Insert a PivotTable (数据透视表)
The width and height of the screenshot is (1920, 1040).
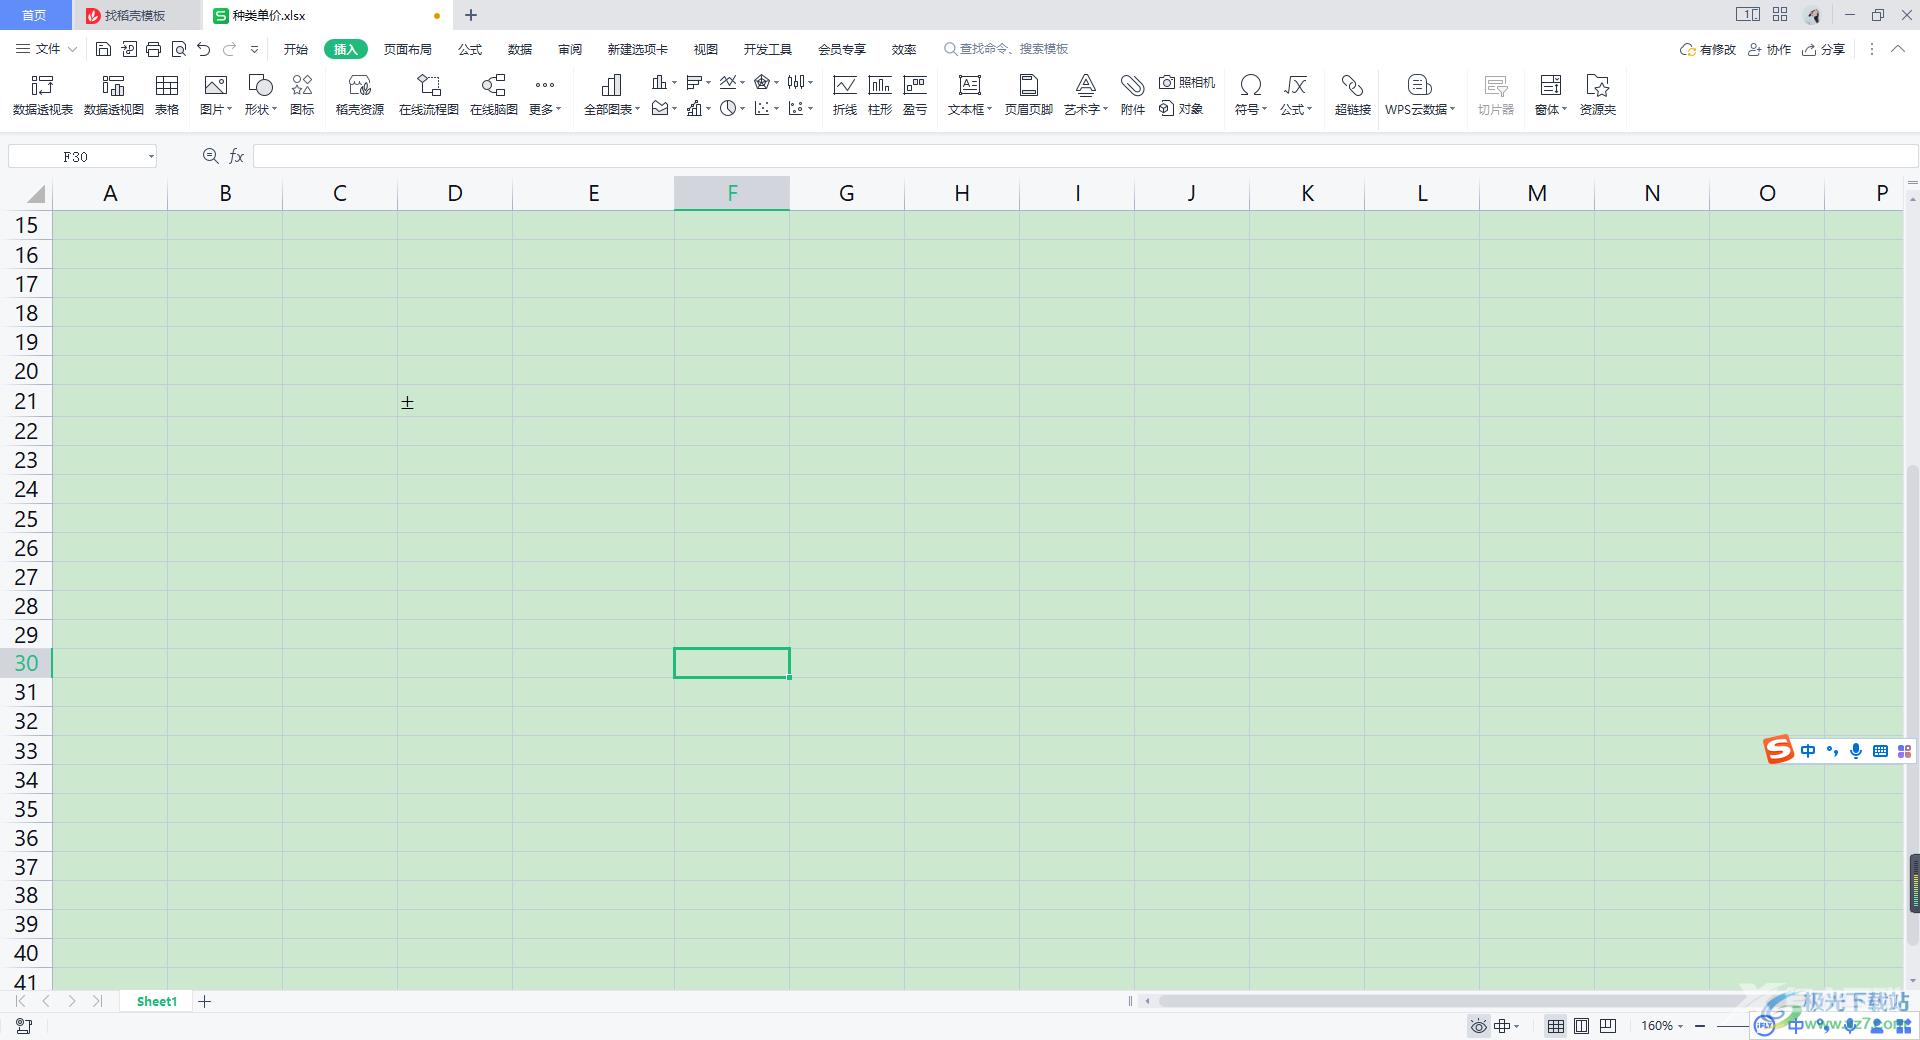[43, 95]
